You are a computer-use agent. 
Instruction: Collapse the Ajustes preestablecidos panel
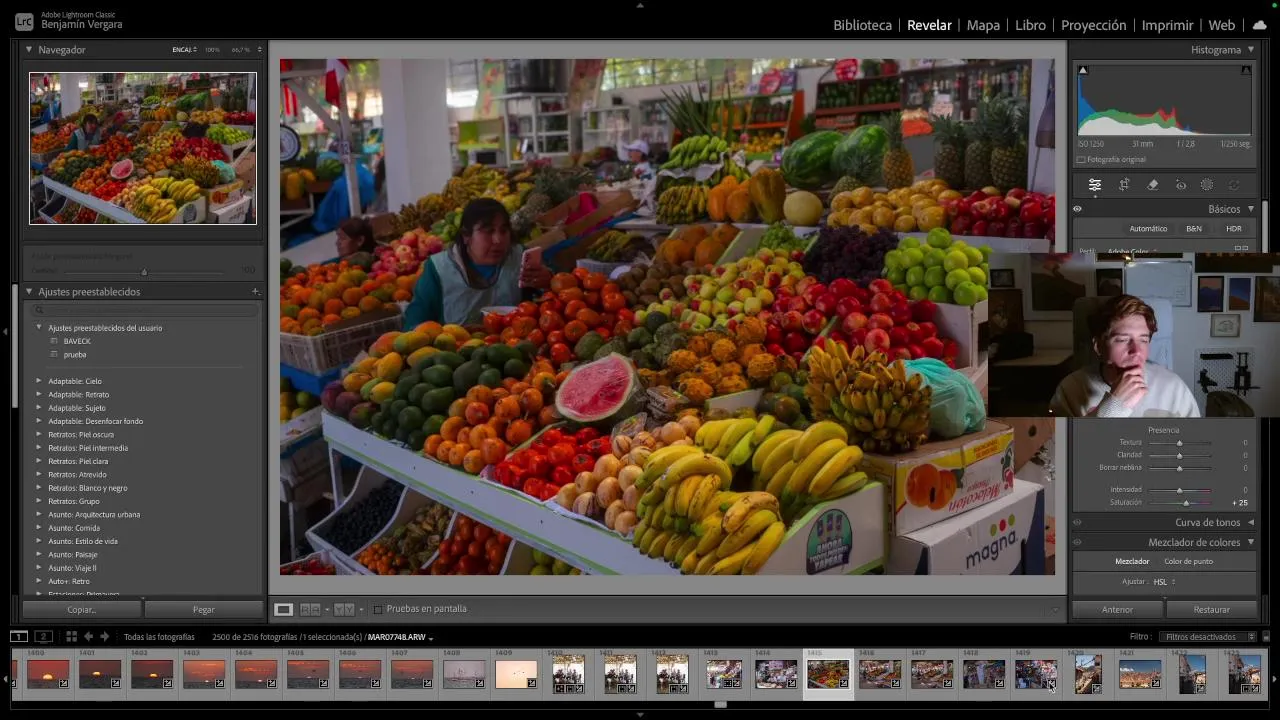click(29, 292)
